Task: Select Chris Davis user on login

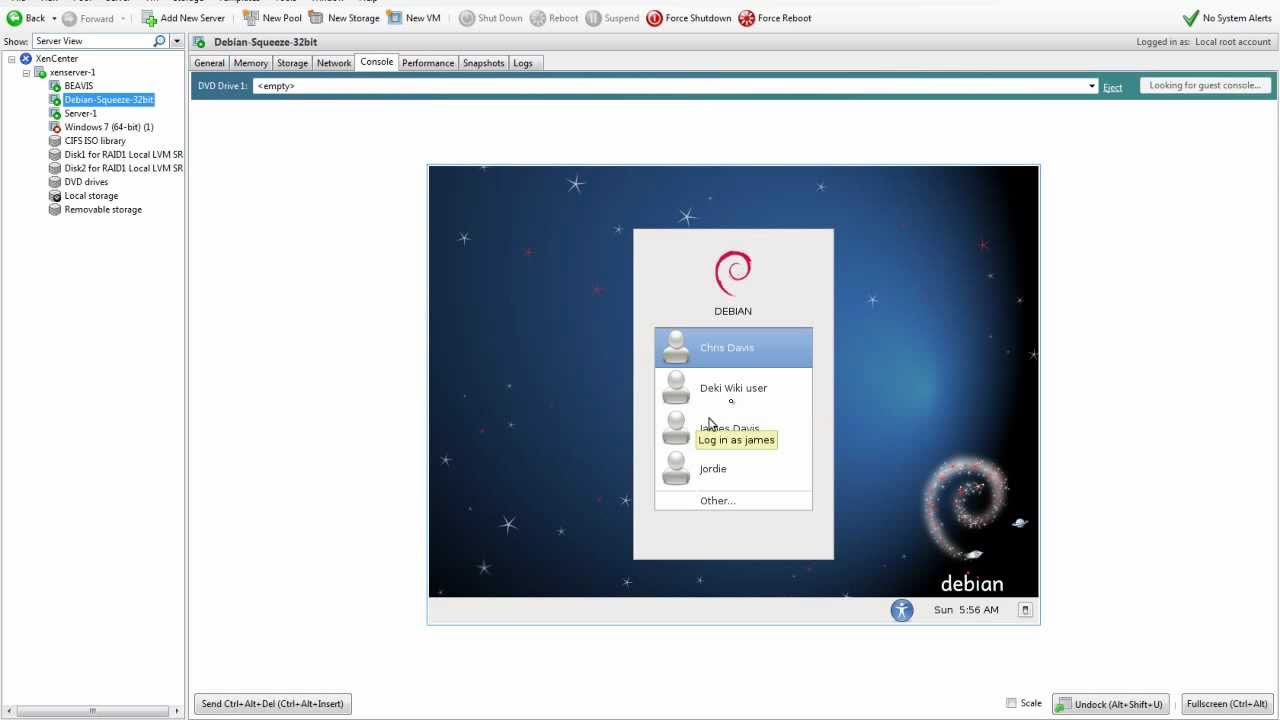Action: pyautogui.click(x=733, y=348)
